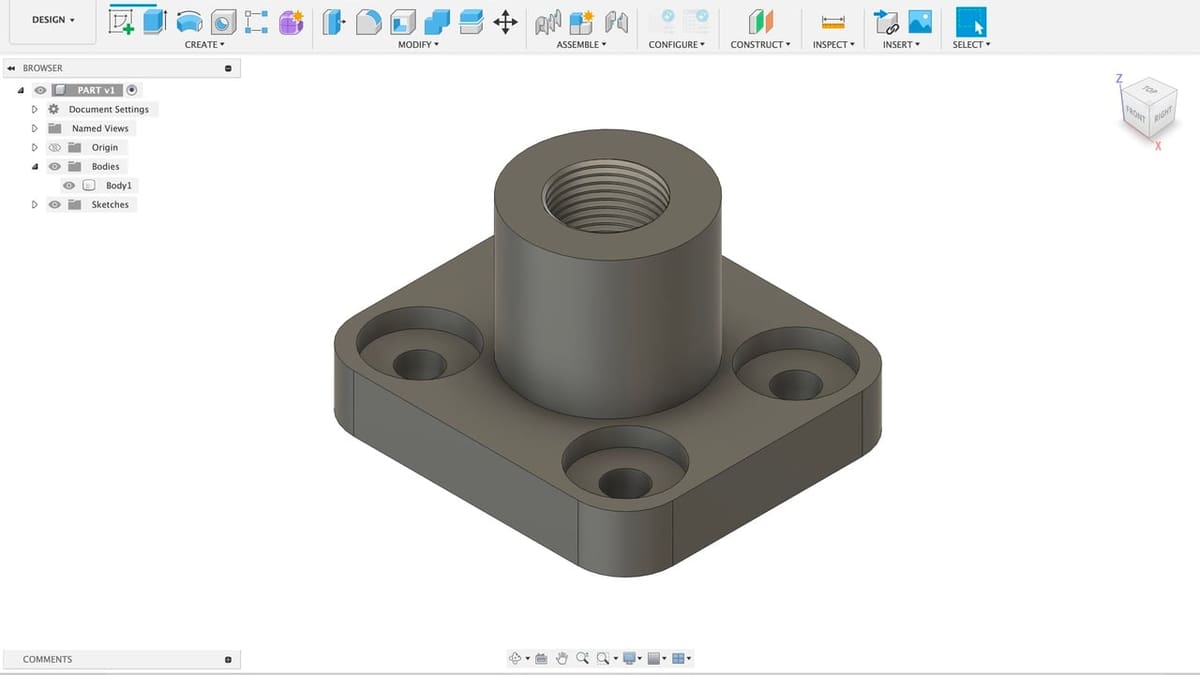Activate the Move/Copy arrows tool

[x=505, y=21]
